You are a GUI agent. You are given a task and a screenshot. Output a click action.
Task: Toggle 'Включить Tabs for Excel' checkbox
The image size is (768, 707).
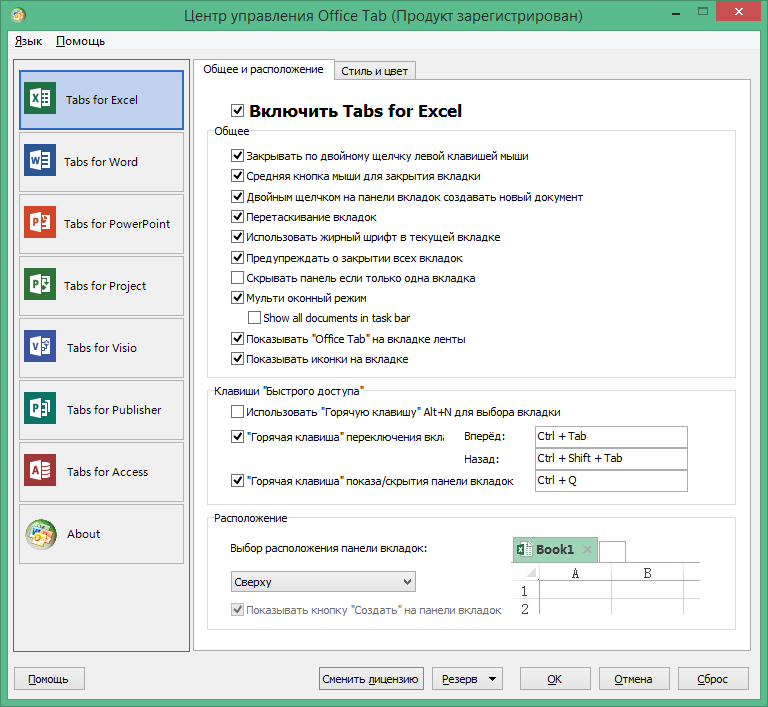pos(238,111)
